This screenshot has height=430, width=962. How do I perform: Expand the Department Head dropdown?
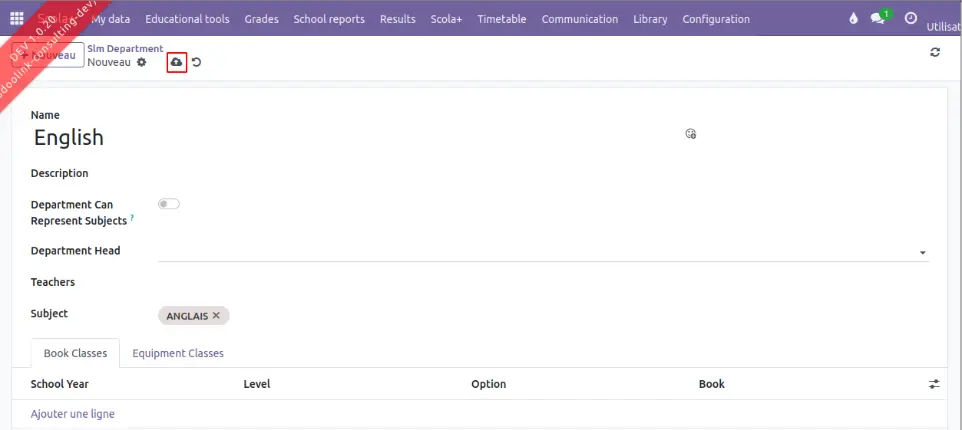922,252
